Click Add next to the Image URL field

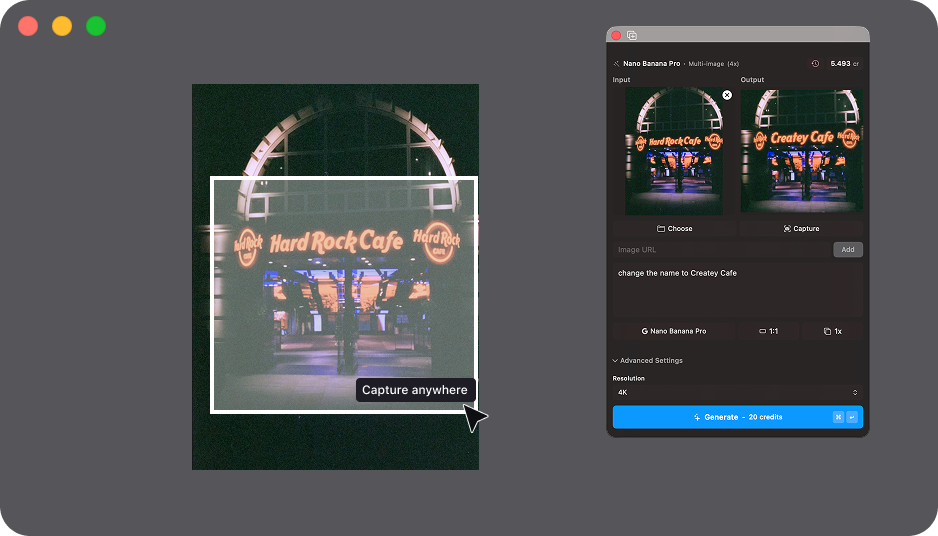coord(847,250)
